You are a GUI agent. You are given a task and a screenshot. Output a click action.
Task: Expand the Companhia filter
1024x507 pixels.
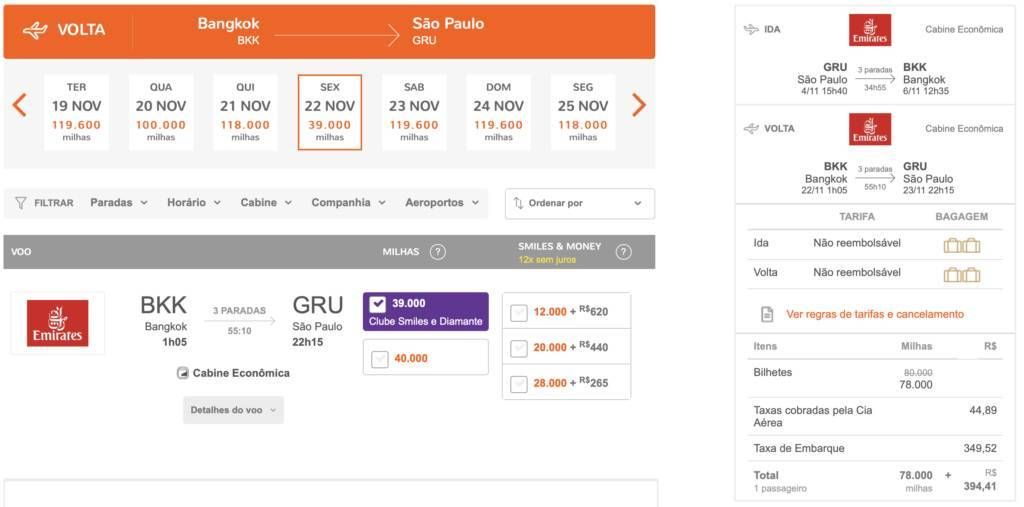pos(349,203)
